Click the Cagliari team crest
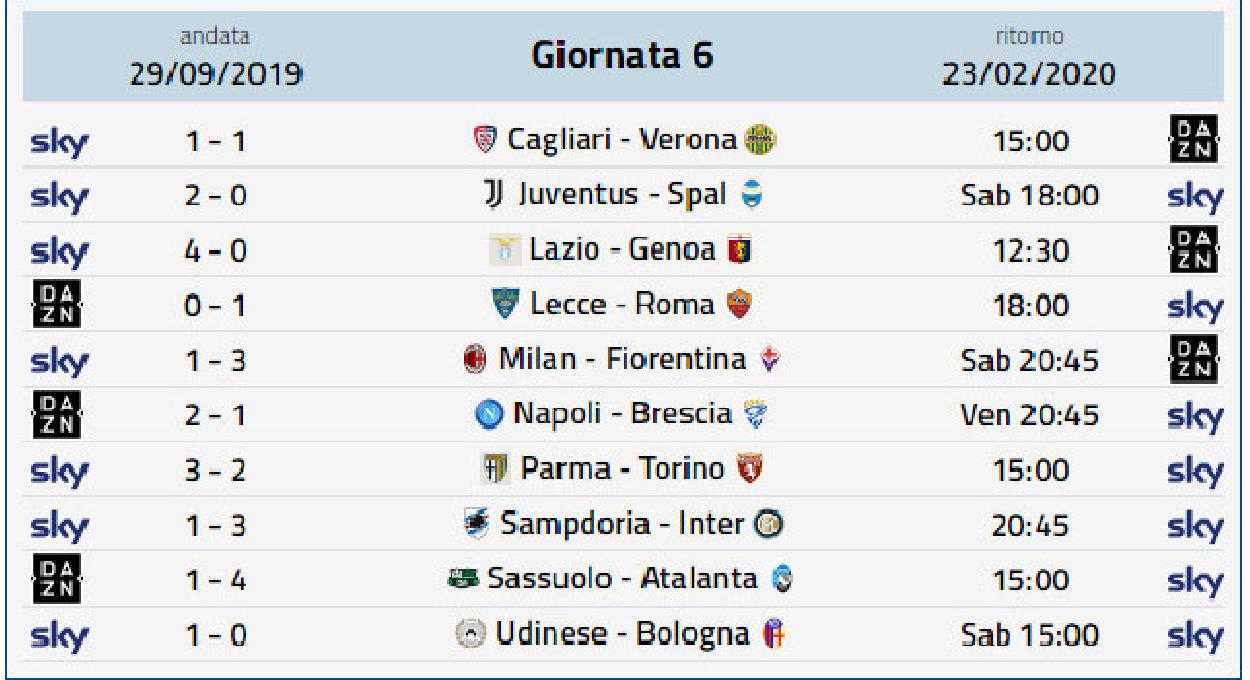The width and height of the screenshot is (1250, 680). (483, 140)
